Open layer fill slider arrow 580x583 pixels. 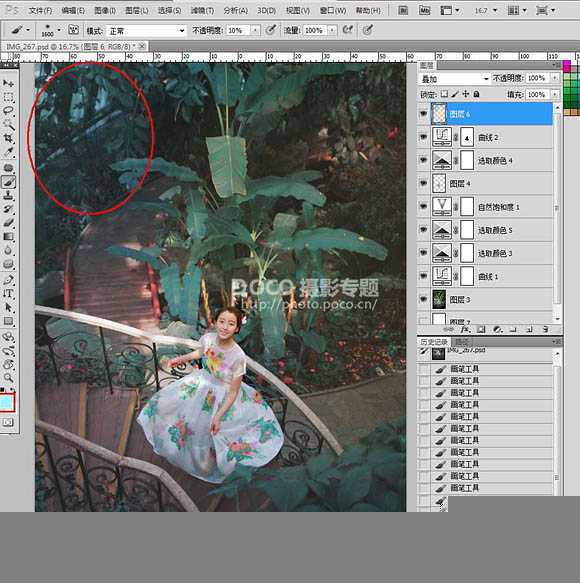[x=555, y=94]
